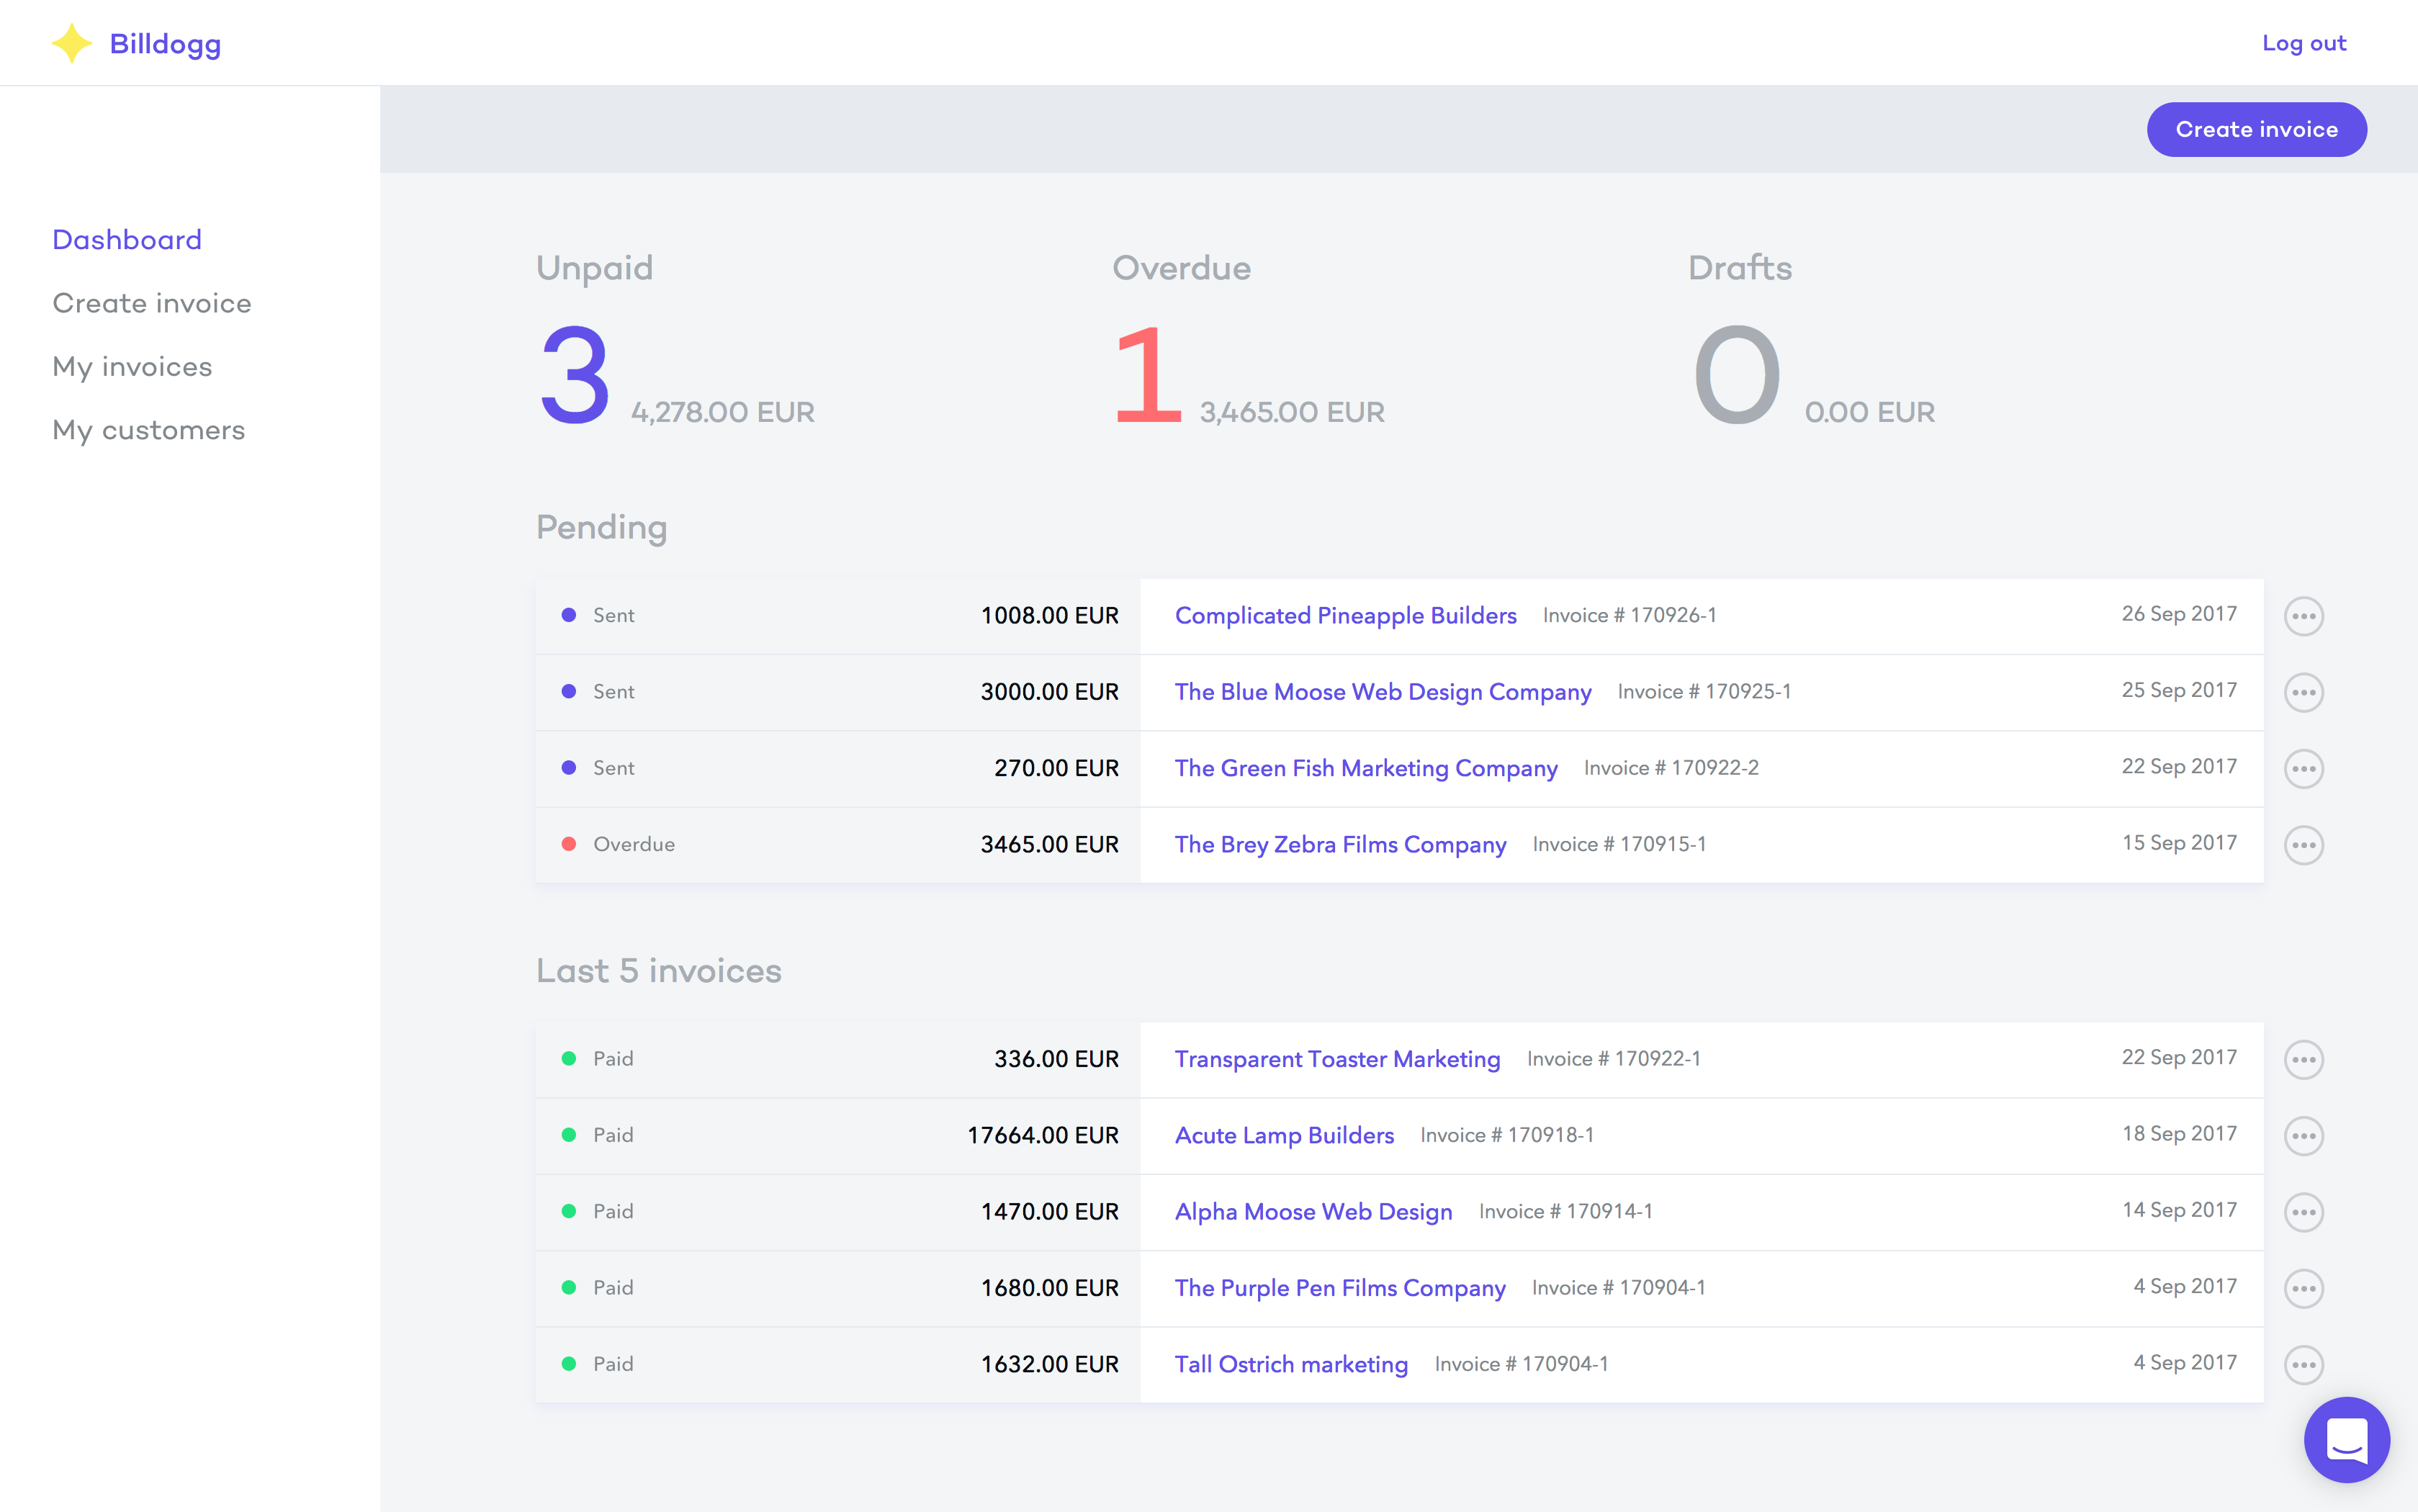Go to My invoices in sidebar
Image resolution: width=2418 pixels, height=1512 pixels.
pyautogui.click(x=132, y=367)
